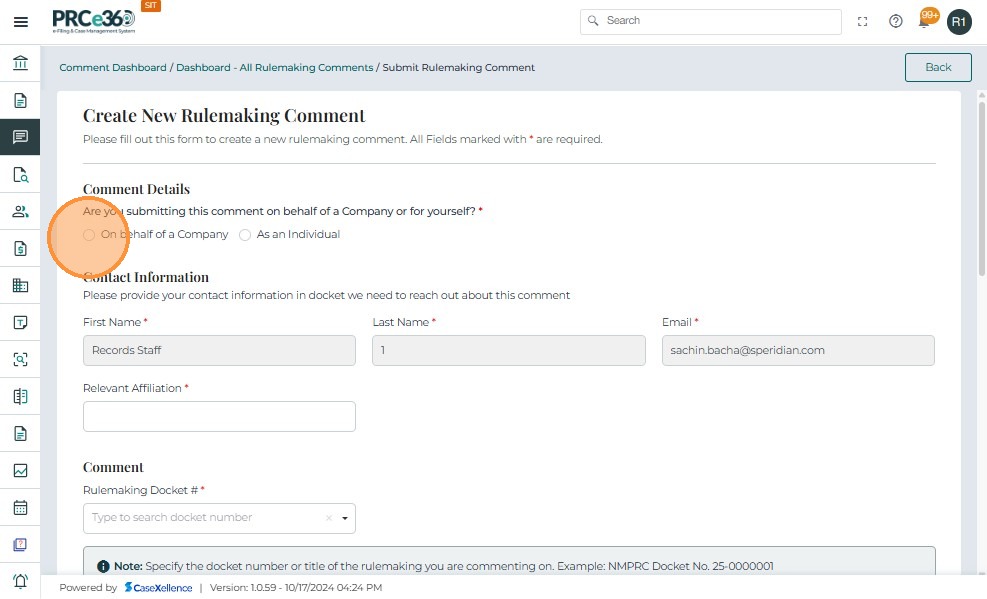Screen dimensions: 987x599
Task: Clear the Rulemaking Docket selection with X
Action: 328,518
